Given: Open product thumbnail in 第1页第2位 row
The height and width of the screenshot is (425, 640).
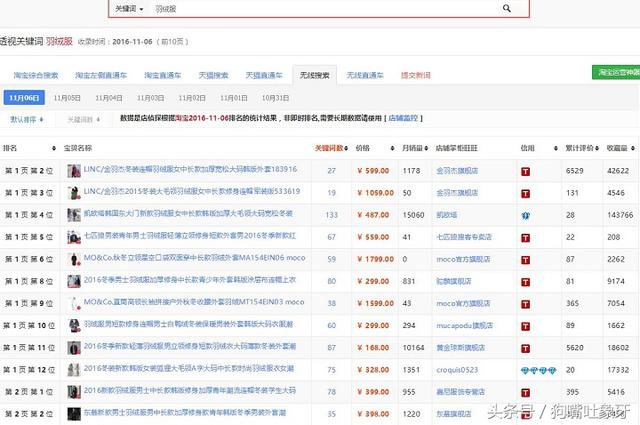Looking at the screenshot, I should [74, 171].
